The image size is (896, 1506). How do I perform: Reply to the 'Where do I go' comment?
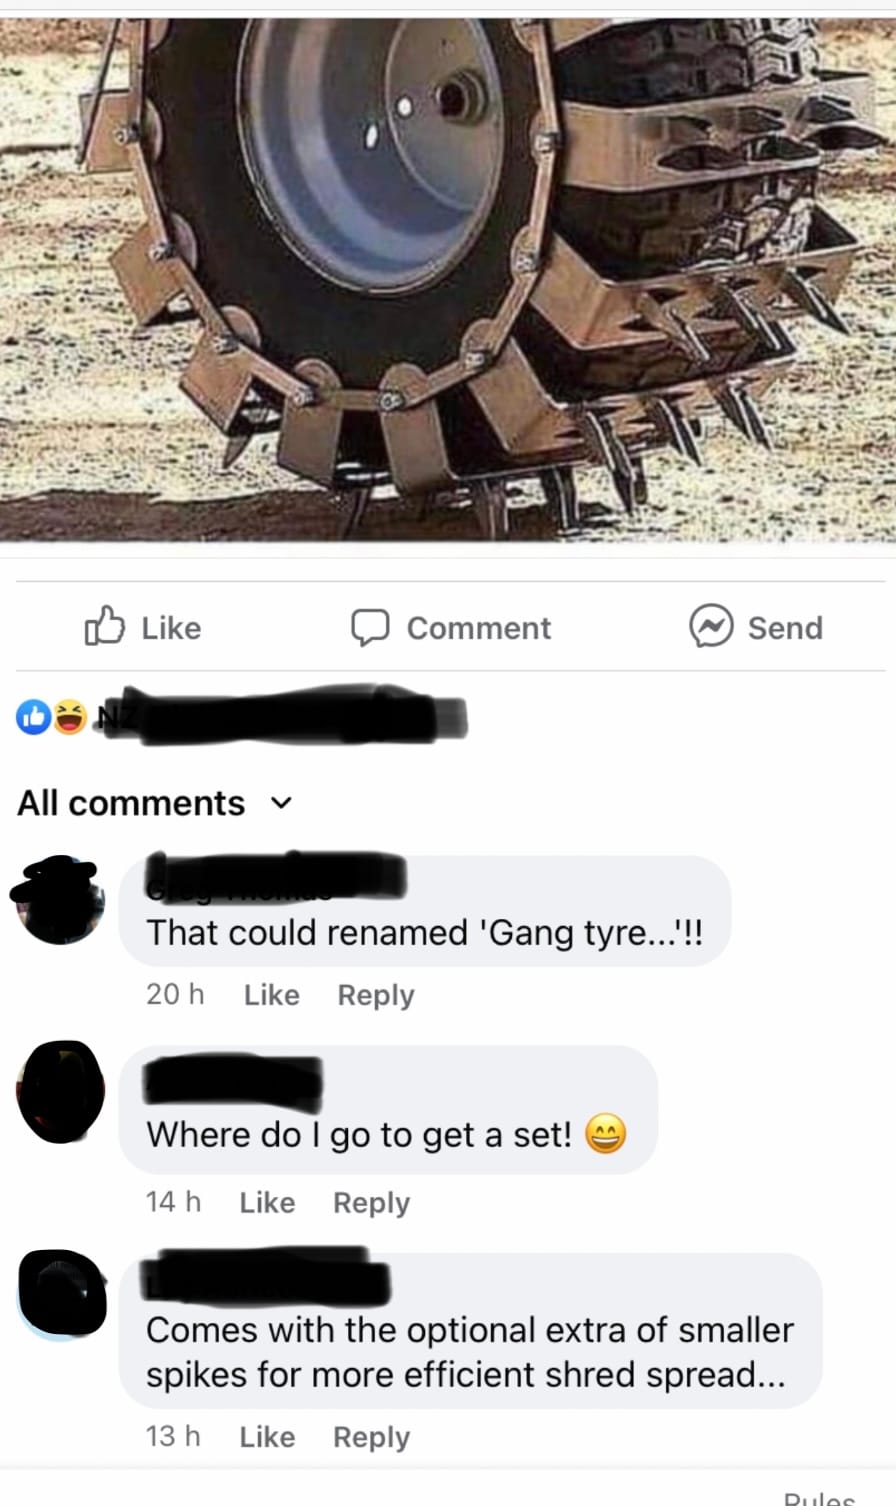click(371, 1203)
